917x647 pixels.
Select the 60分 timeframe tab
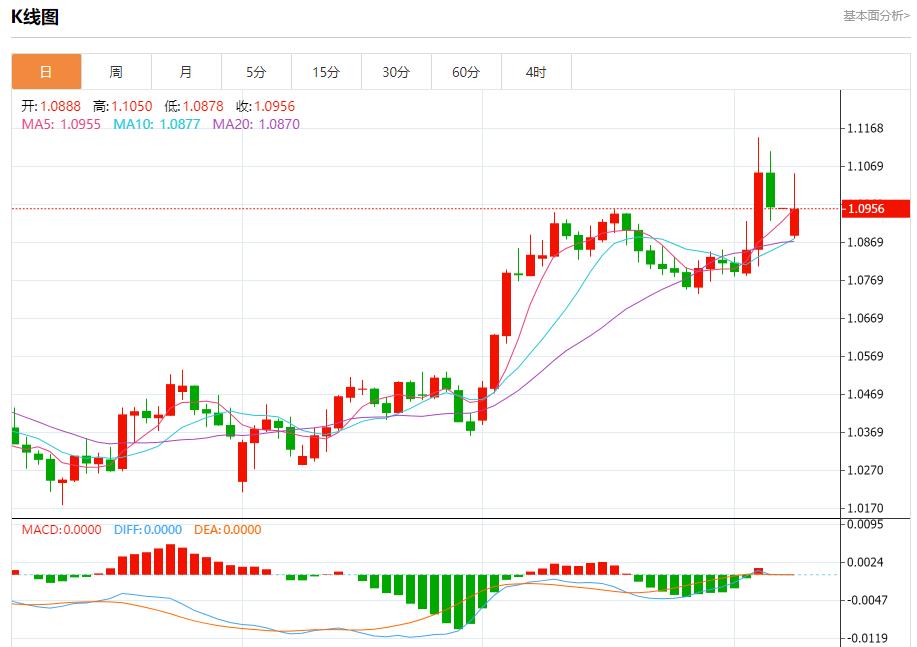point(466,72)
